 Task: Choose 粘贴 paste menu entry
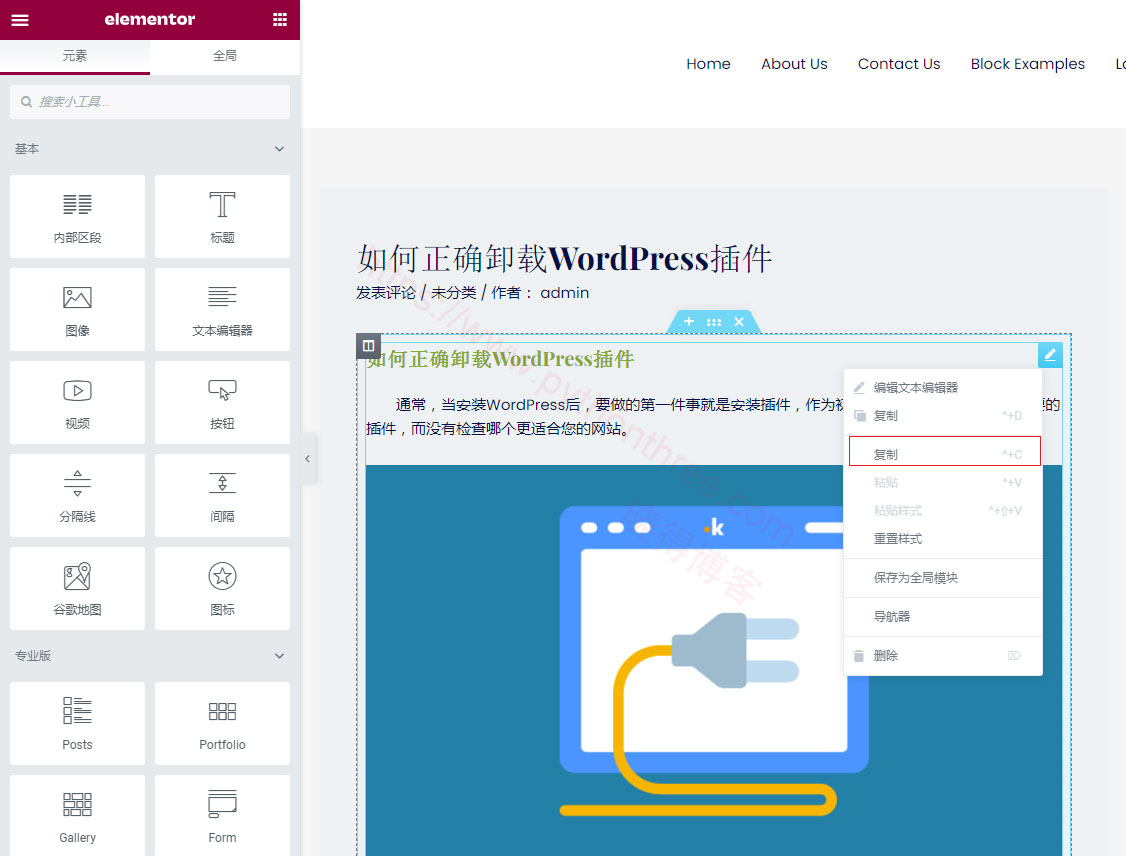click(943, 483)
